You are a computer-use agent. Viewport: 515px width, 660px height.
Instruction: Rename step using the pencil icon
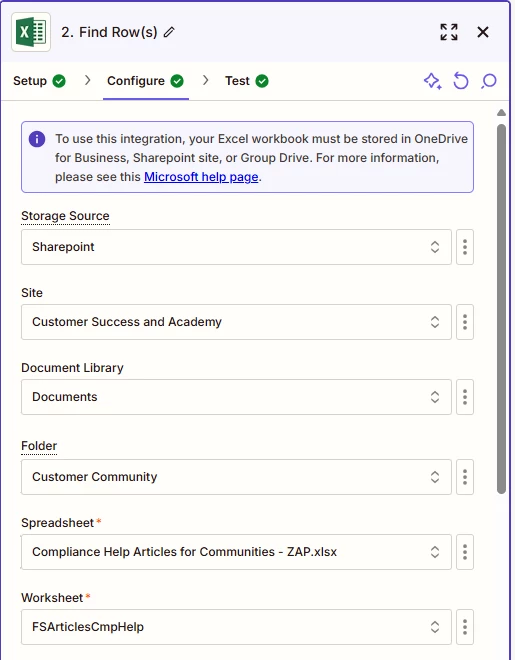pyautogui.click(x=169, y=32)
